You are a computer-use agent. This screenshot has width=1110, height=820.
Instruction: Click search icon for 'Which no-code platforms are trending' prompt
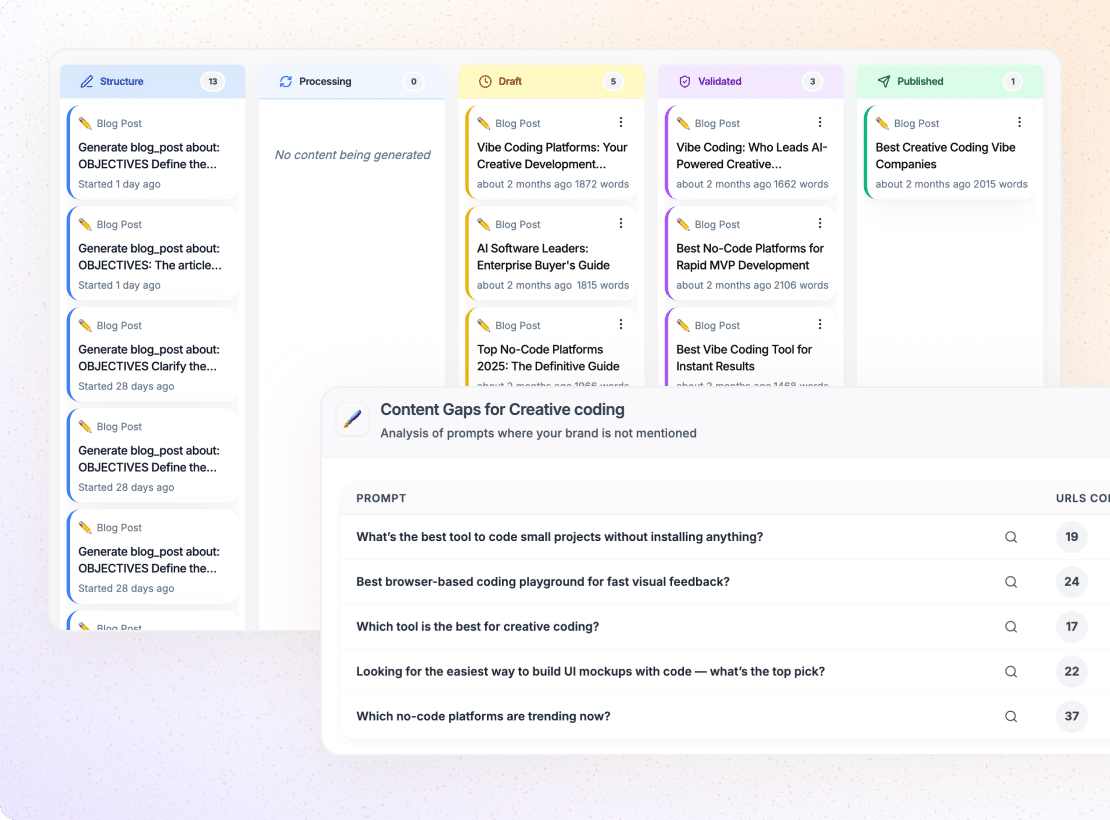pos(1011,716)
